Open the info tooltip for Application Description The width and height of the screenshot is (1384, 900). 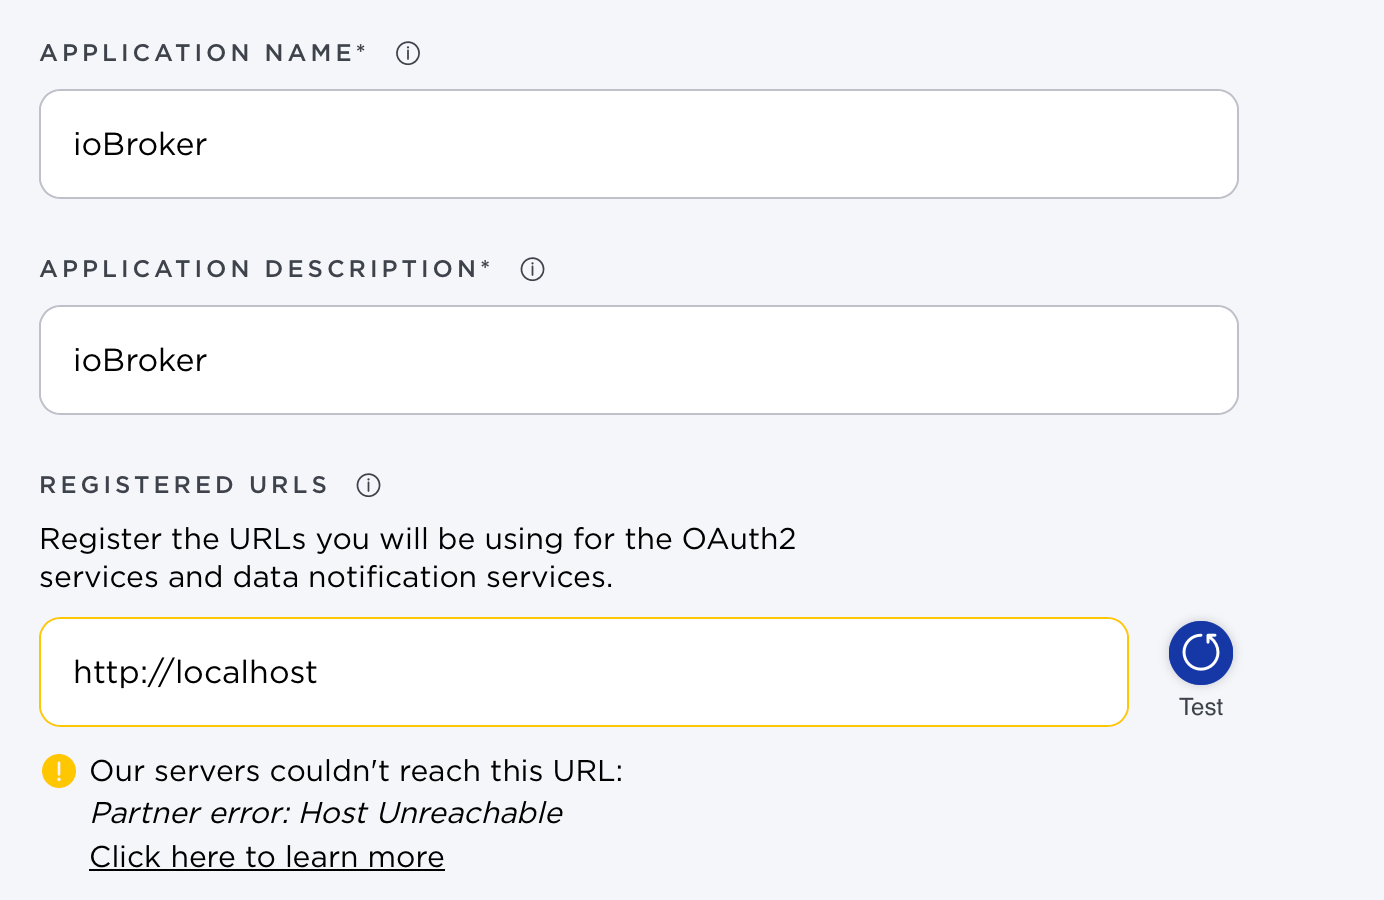(x=533, y=269)
